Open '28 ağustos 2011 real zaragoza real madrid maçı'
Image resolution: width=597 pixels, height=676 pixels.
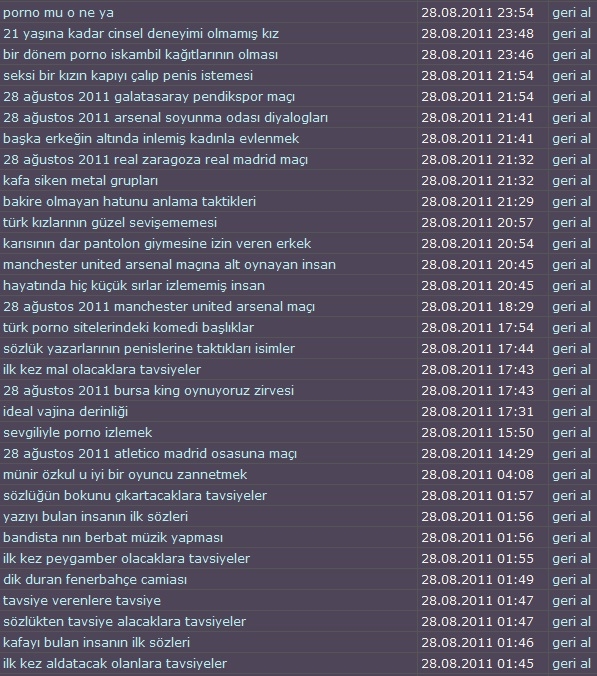[x=156, y=160]
